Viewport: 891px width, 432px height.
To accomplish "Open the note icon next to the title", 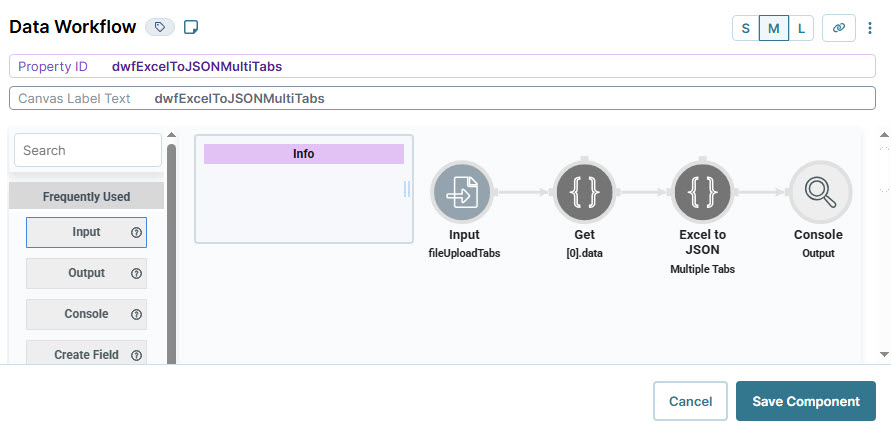I will (191, 27).
